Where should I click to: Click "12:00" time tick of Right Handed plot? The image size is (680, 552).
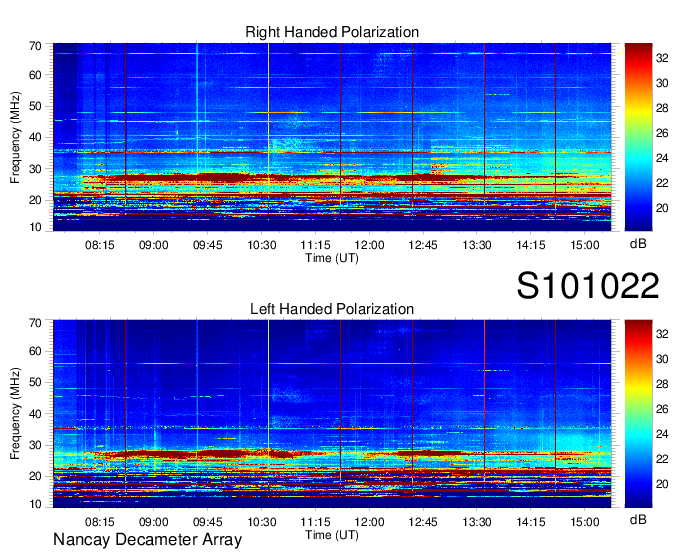369,245
